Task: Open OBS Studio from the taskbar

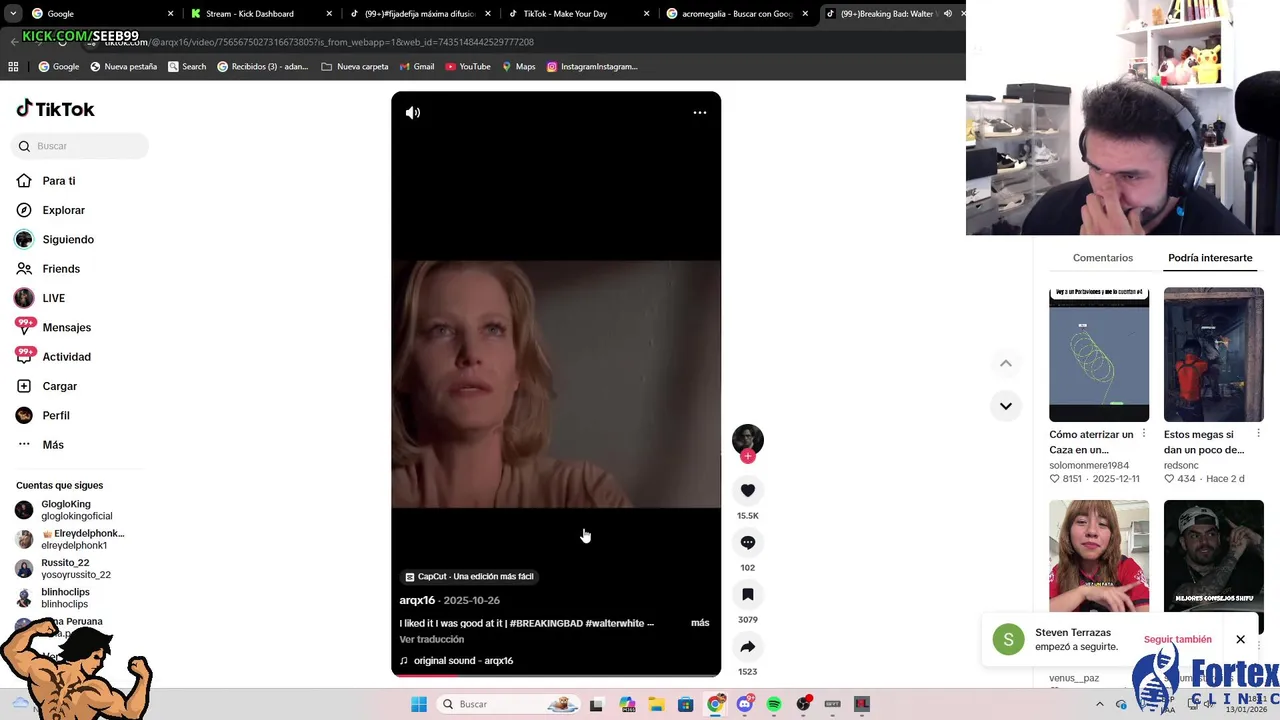Action: (x=803, y=704)
